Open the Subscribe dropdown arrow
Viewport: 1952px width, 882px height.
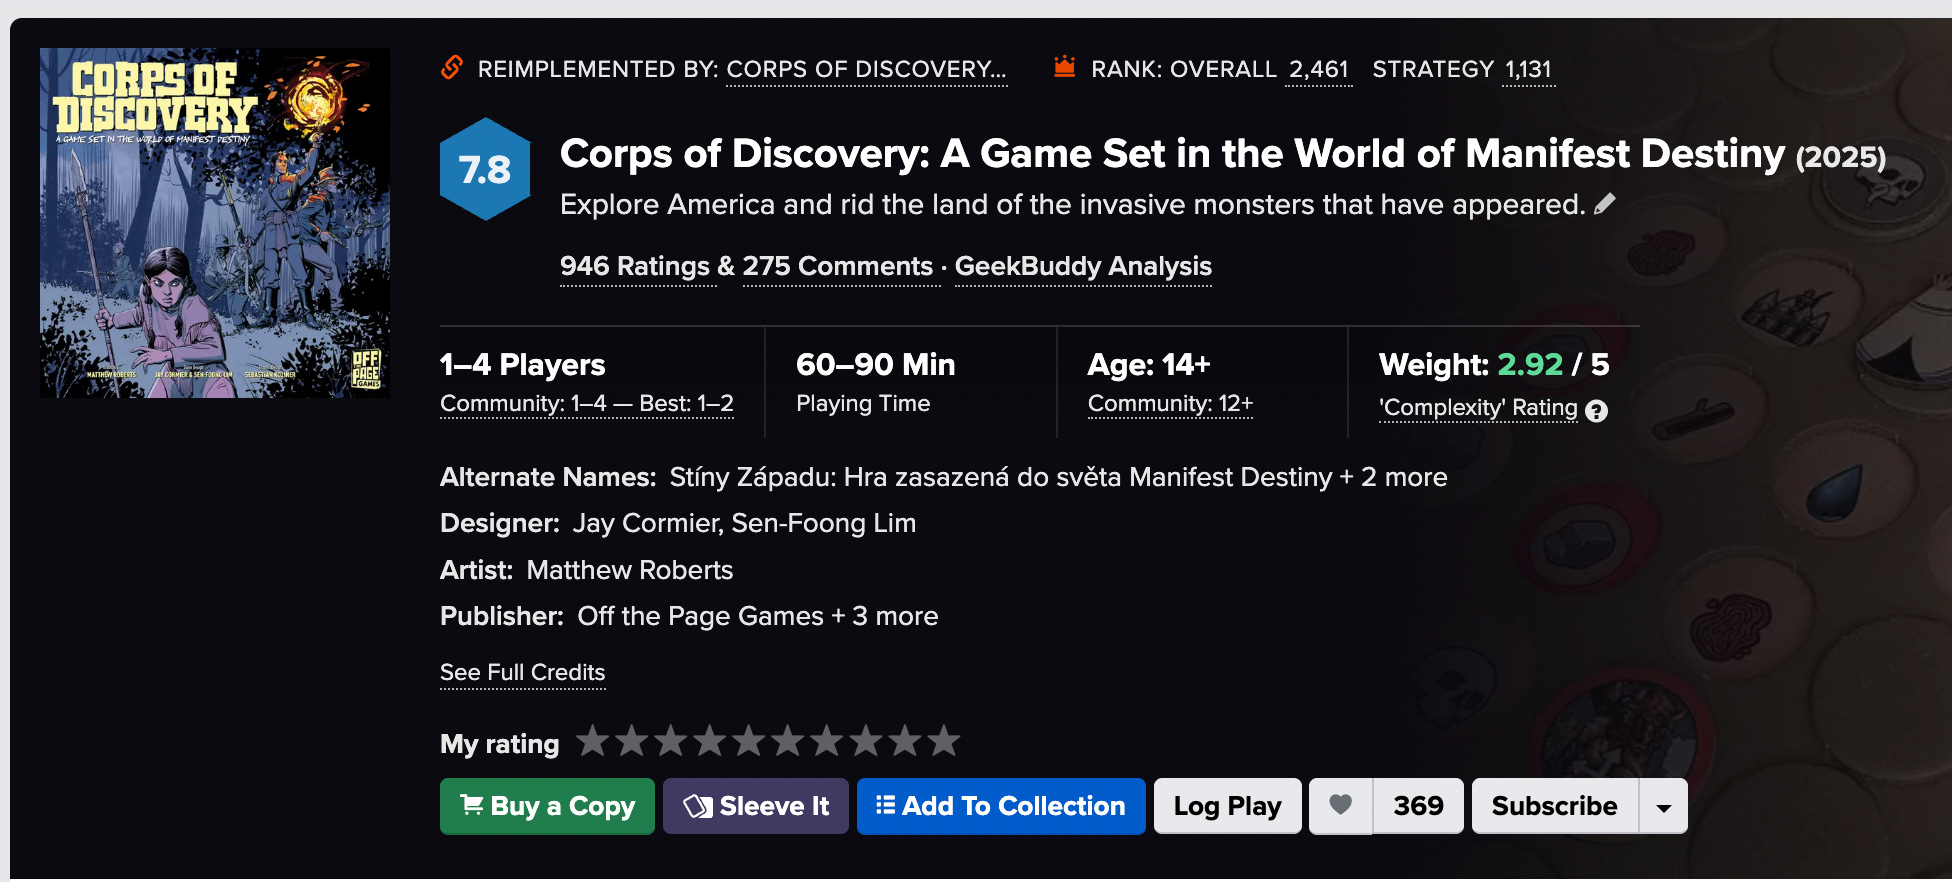[1664, 806]
